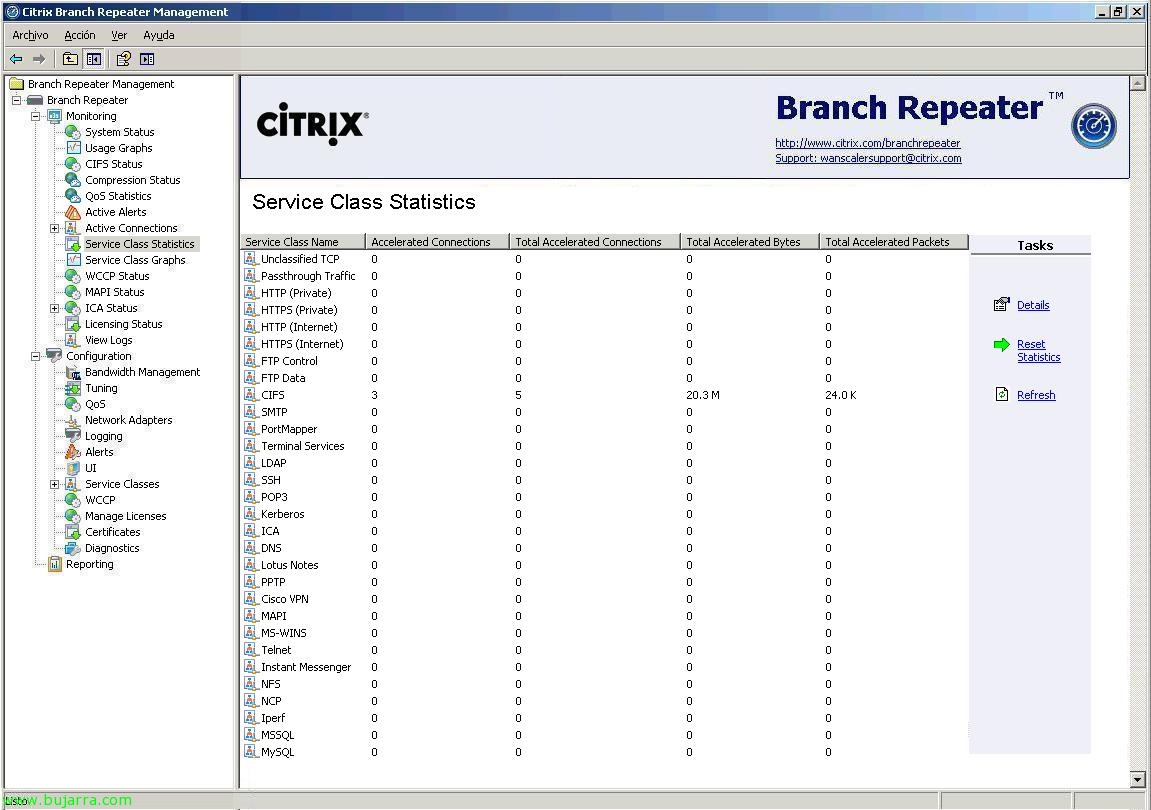Collapse the Branch Repeater tree node
1151x810 pixels.
pos(16,100)
